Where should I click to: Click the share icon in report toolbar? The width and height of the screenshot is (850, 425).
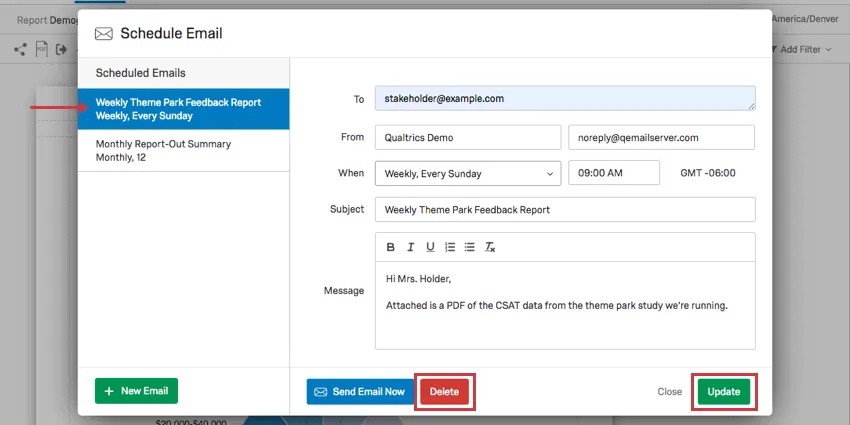pyautogui.click(x=20, y=49)
